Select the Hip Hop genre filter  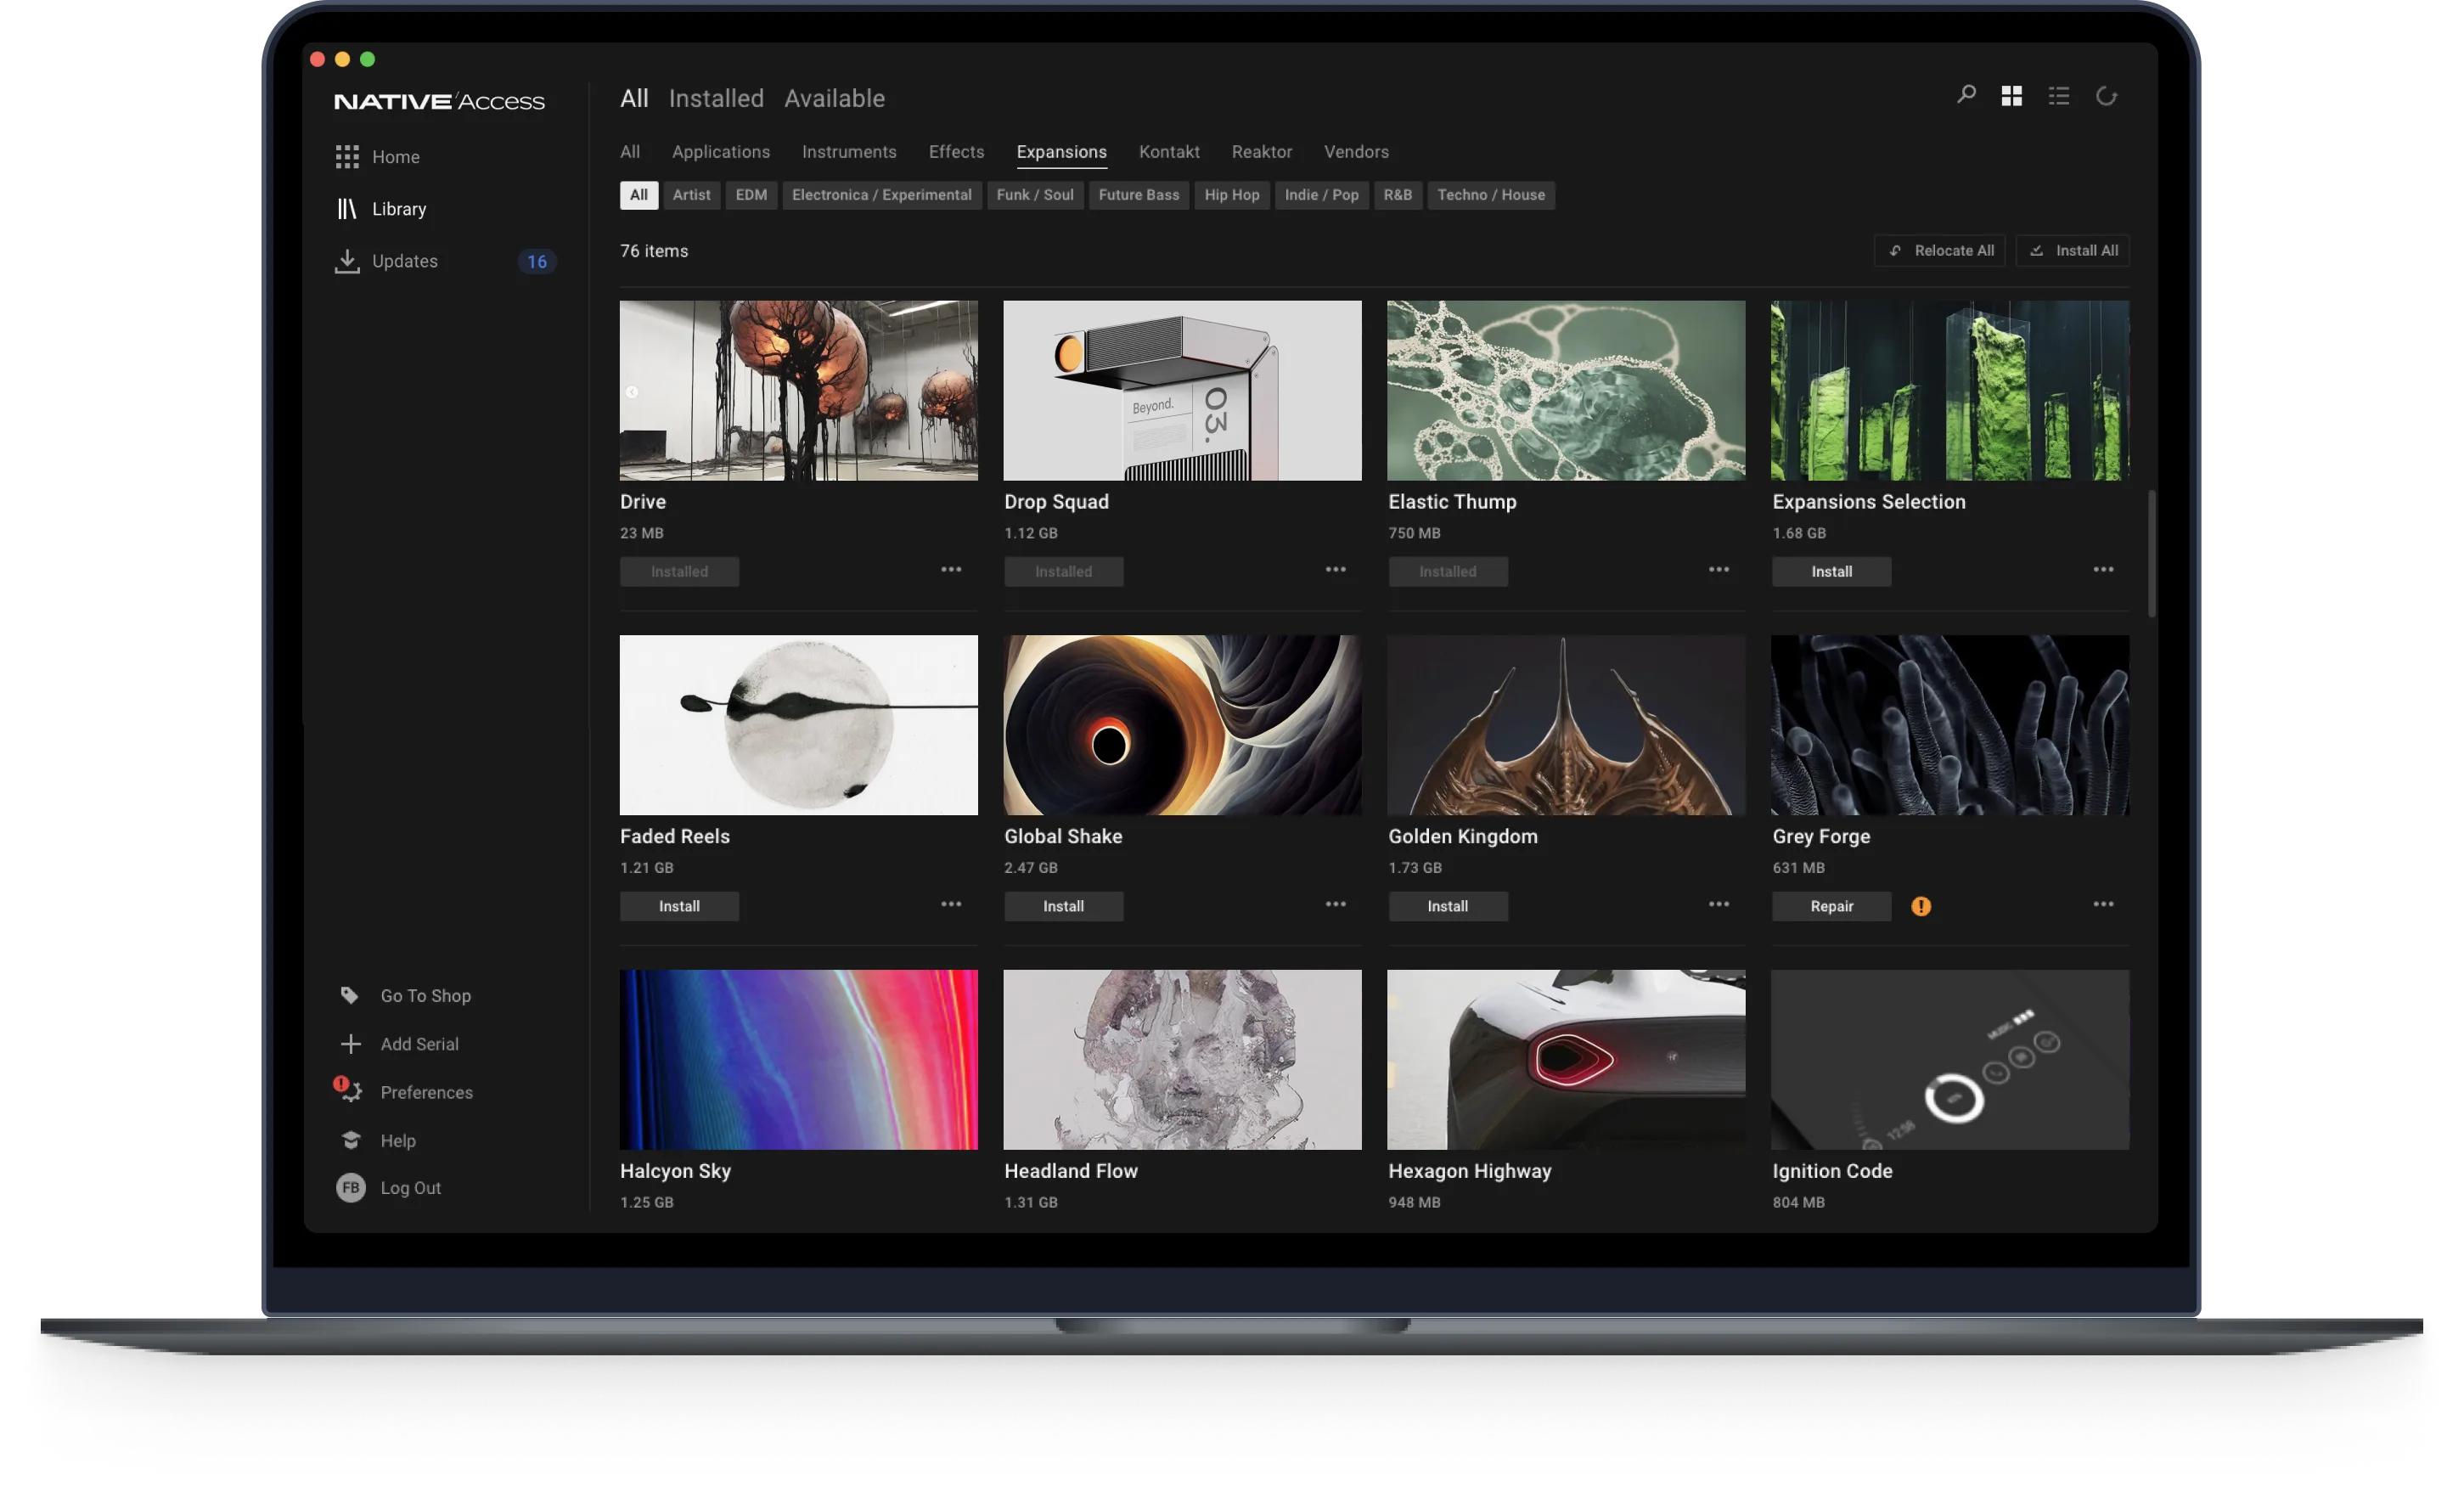(1231, 195)
